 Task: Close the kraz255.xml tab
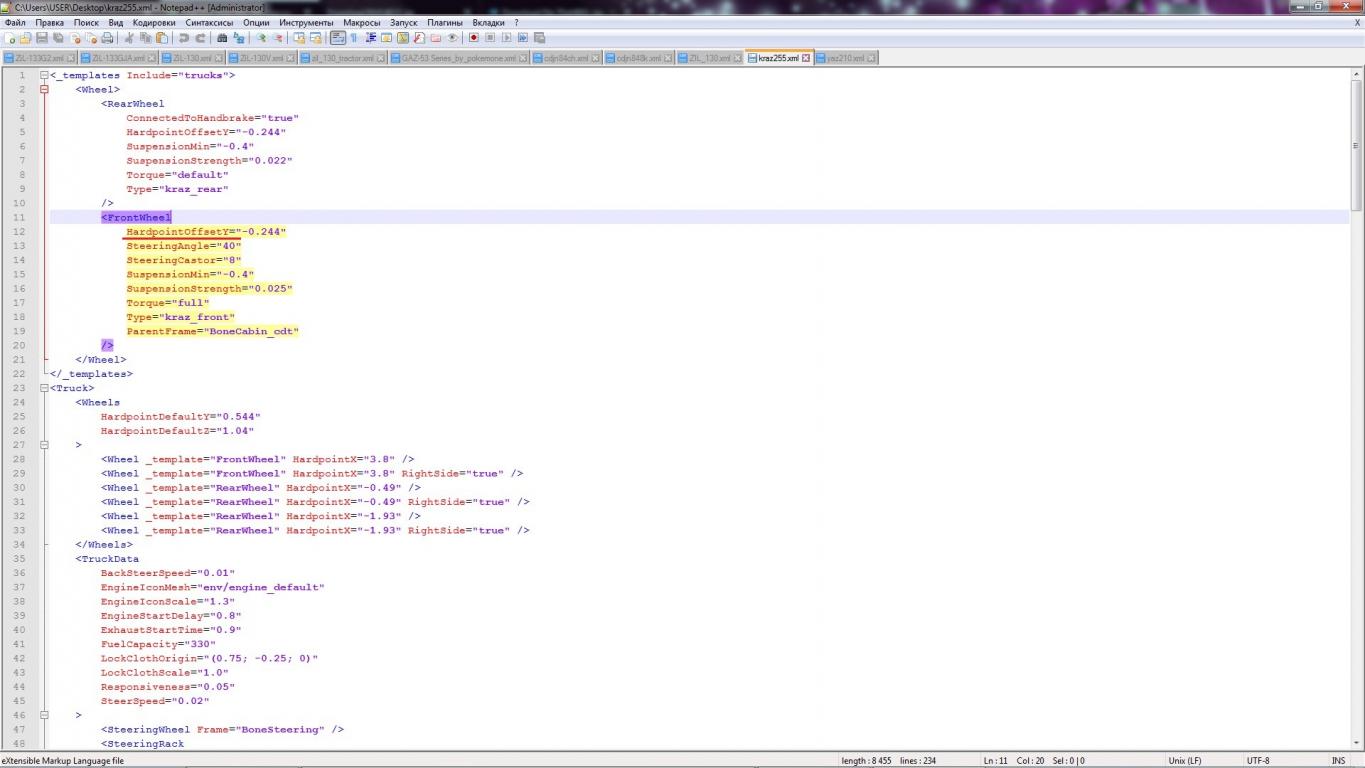tap(807, 58)
